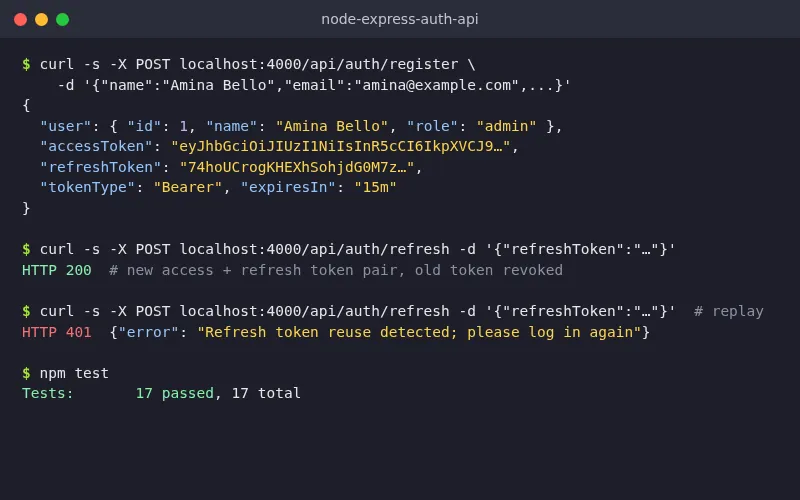Click the "admin" role value
Screen dimensions: 800x500
(x=506, y=126)
